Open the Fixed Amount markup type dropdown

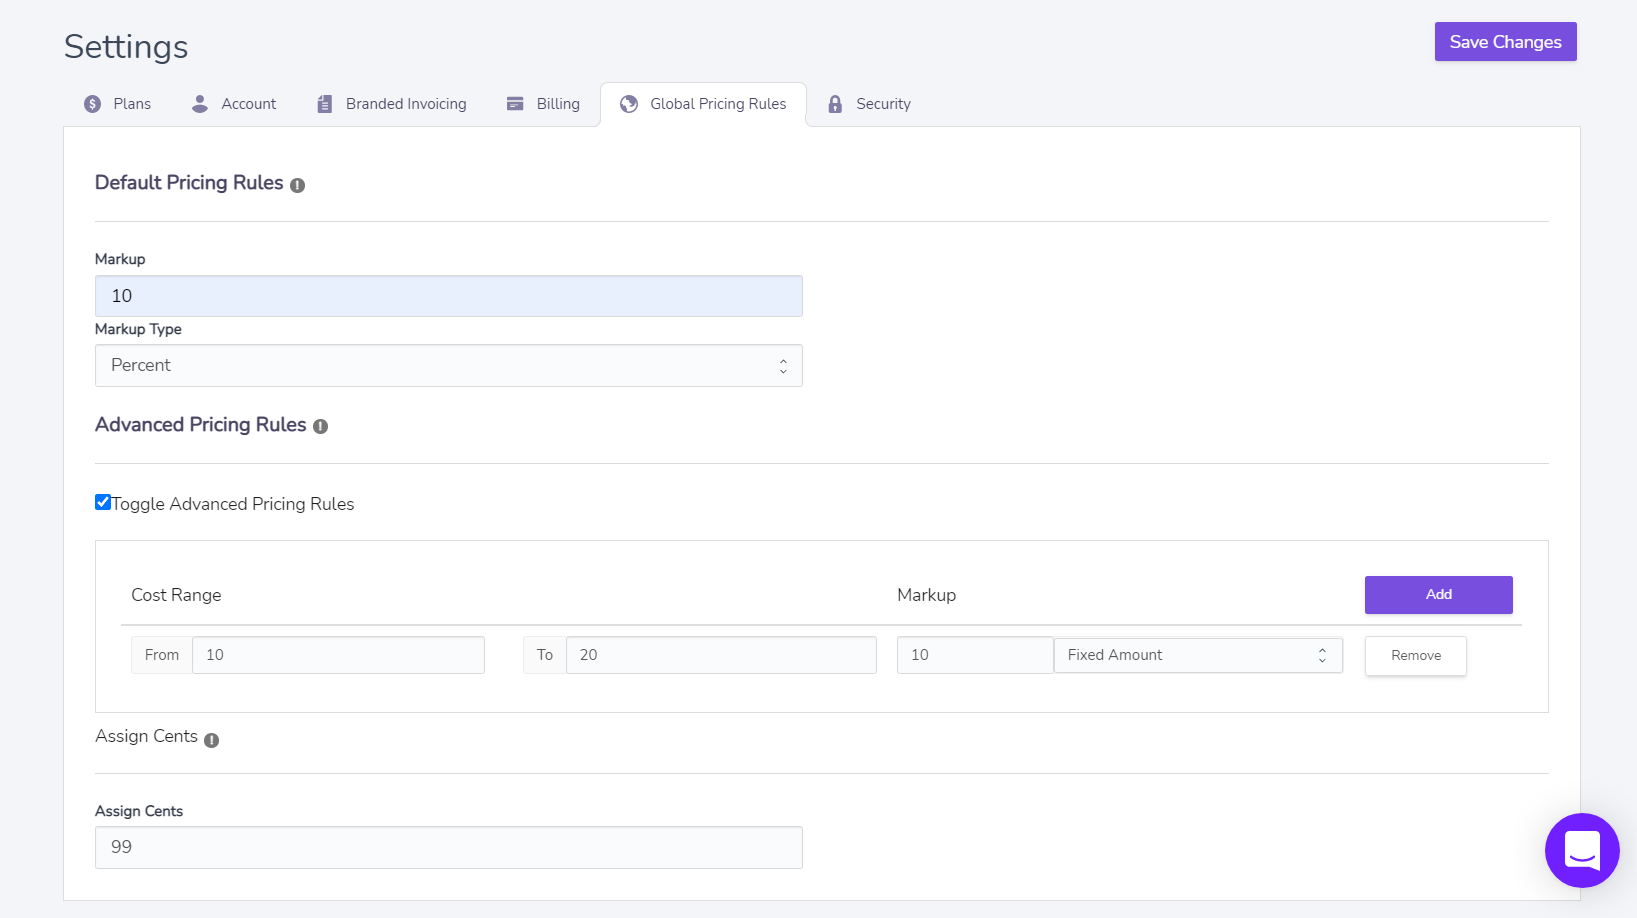pos(1198,655)
